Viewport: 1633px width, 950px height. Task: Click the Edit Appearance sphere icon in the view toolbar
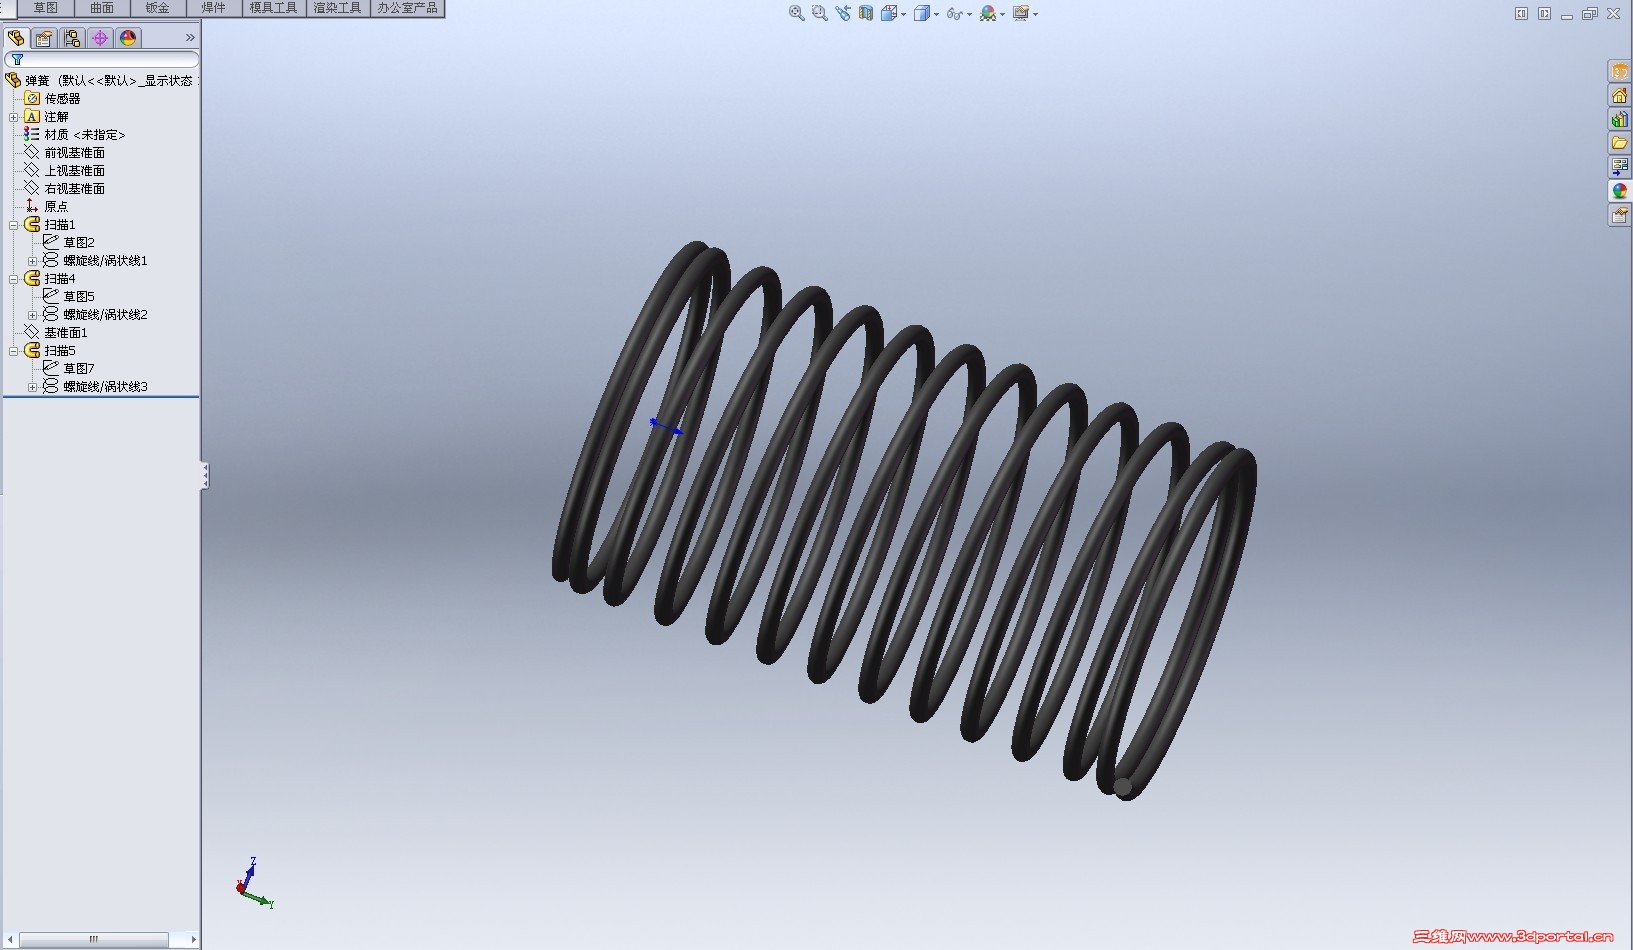click(x=988, y=13)
